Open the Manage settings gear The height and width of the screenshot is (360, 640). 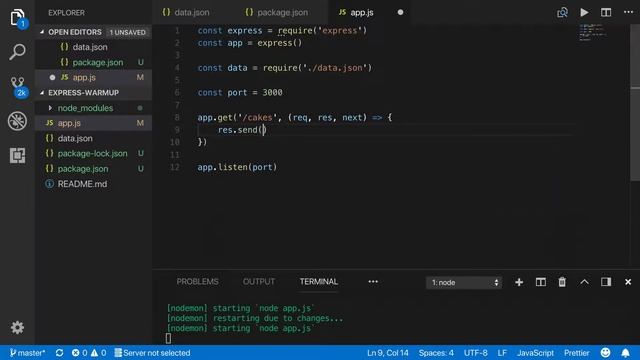pyautogui.click(x=17, y=327)
